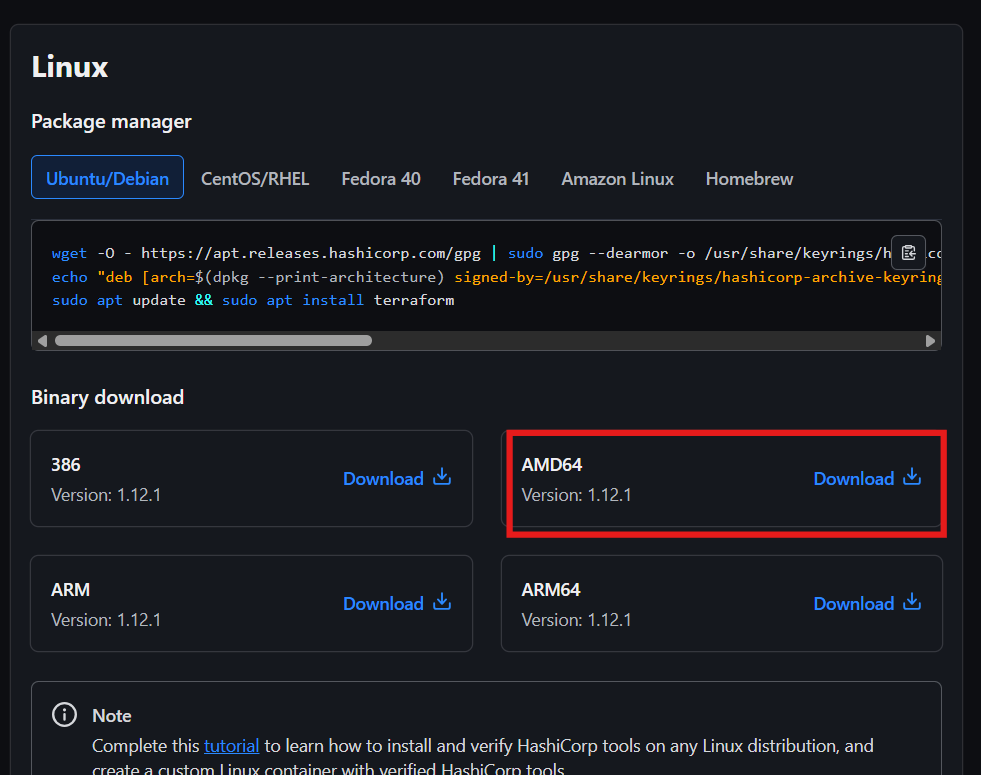This screenshot has width=981, height=775.
Task: Click the 'sudo apt update' command line
Action: [253, 300]
